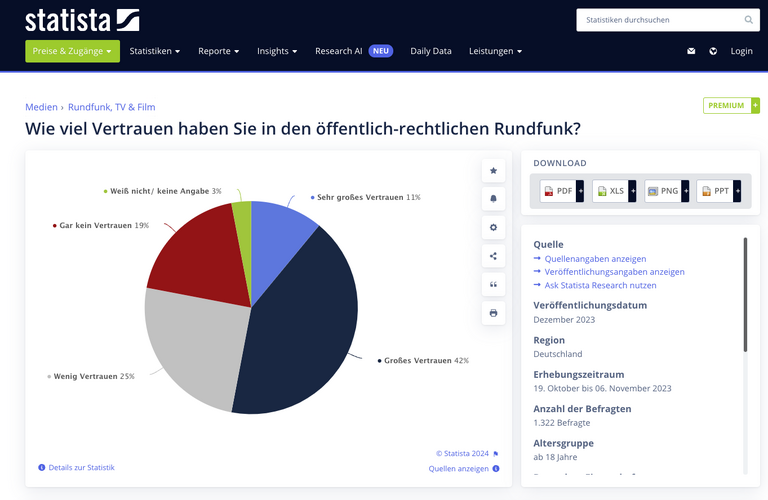Click the Weiß nicht/ keine Angabe 3% label

tap(163, 191)
